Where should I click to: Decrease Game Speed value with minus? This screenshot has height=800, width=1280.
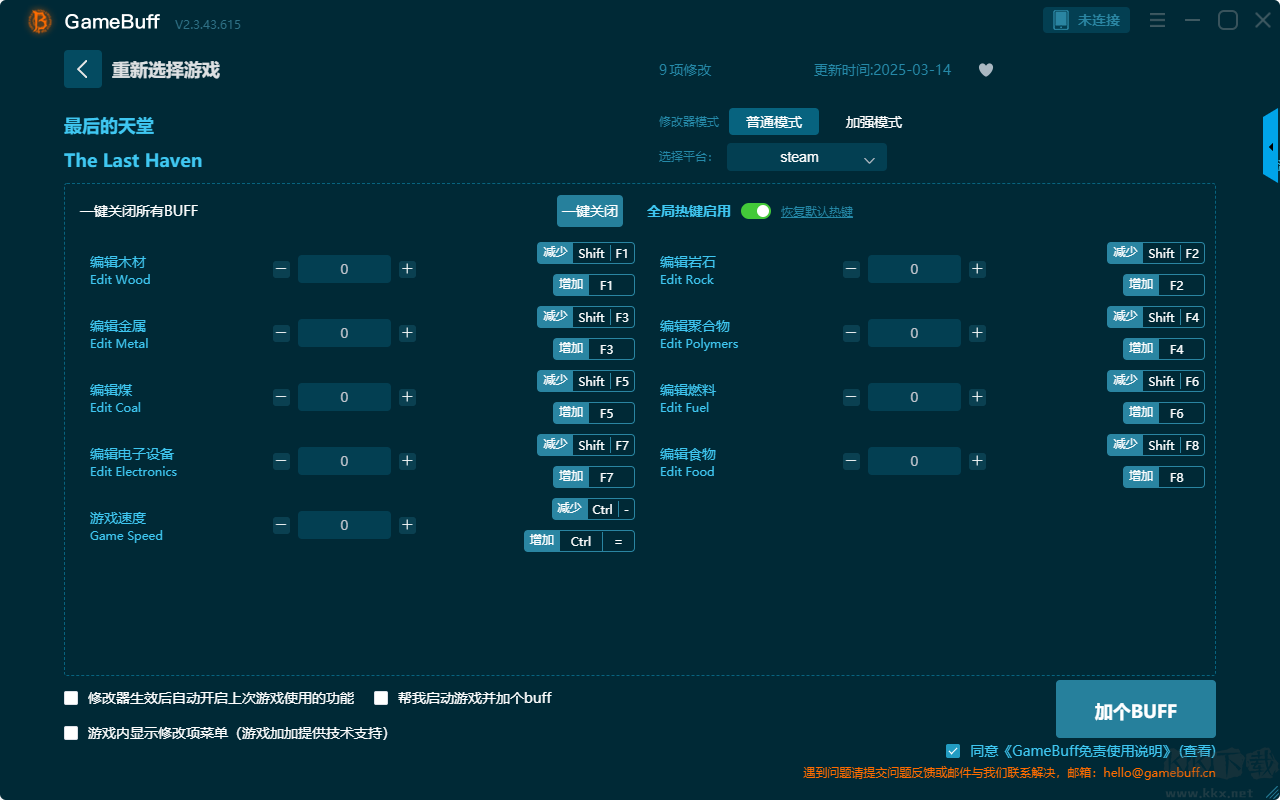tap(281, 525)
